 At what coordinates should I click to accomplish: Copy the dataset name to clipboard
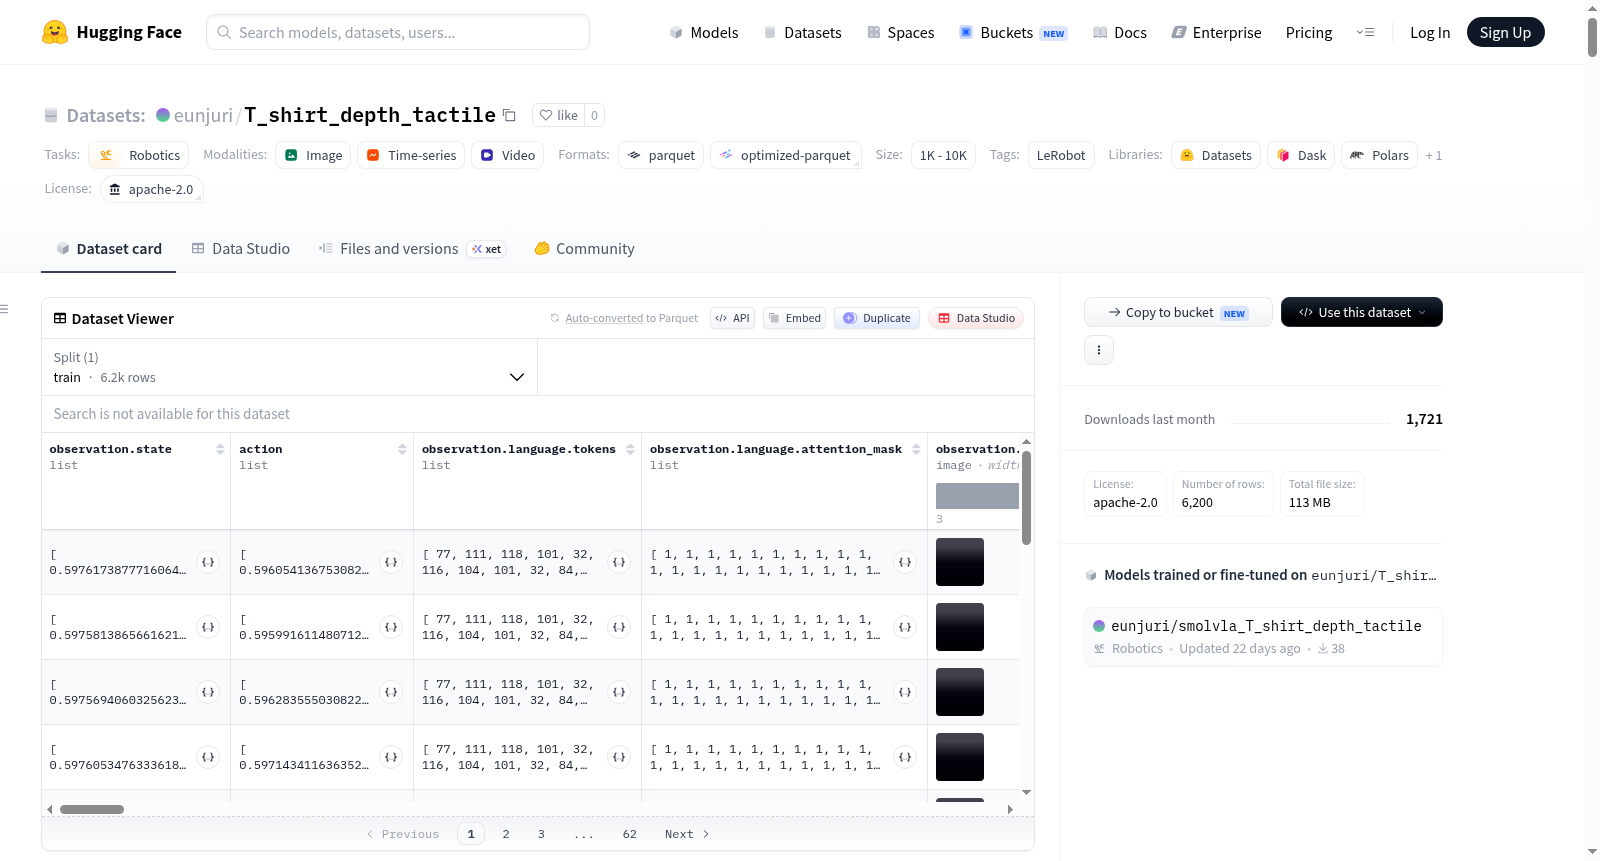(509, 115)
